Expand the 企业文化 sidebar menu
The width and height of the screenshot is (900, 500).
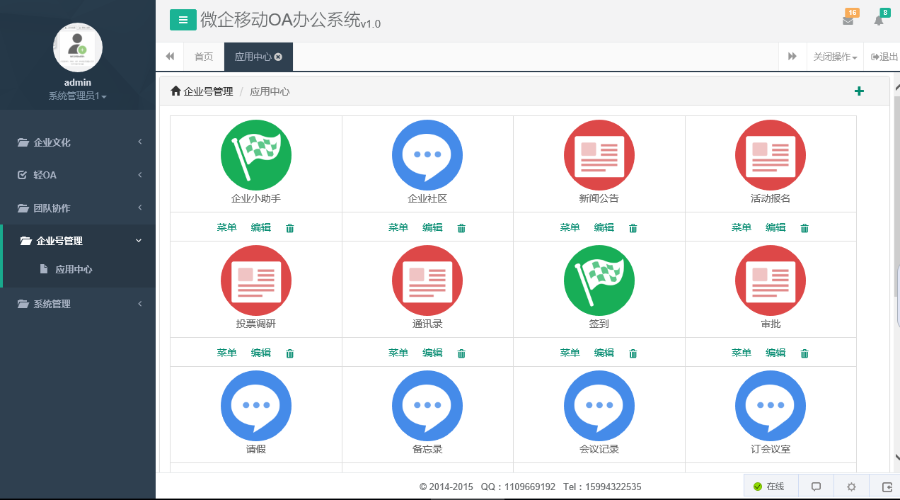78,142
